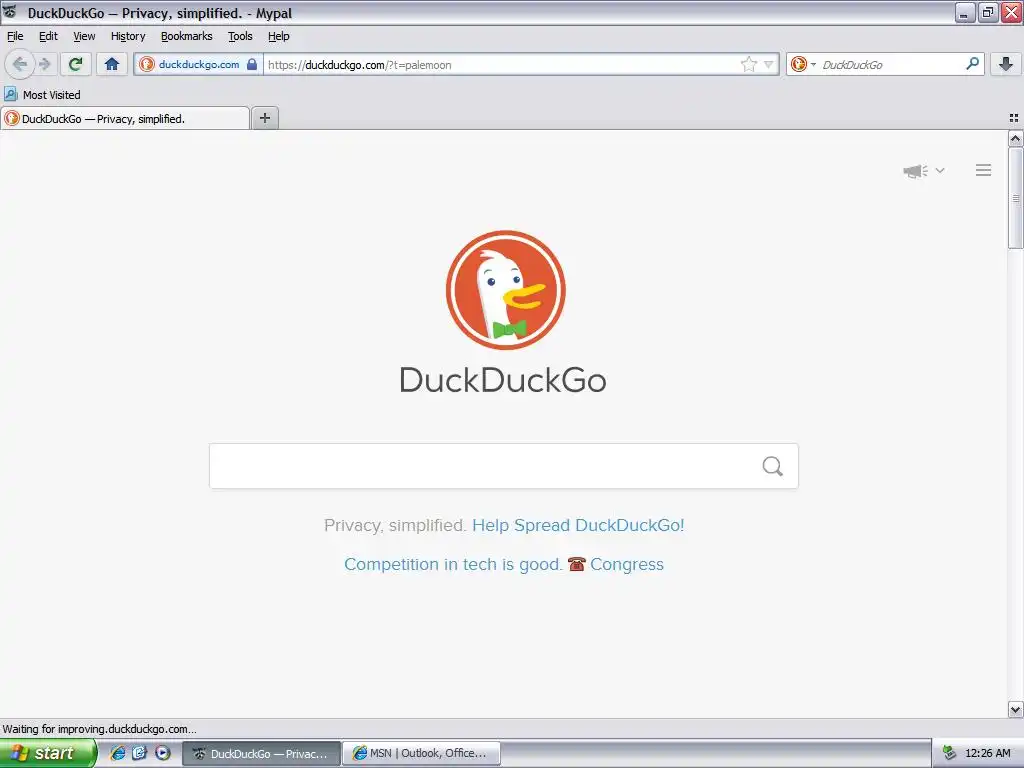Open the Edit menu
This screenshot has height=768, width=1024.
pos(48,36)
